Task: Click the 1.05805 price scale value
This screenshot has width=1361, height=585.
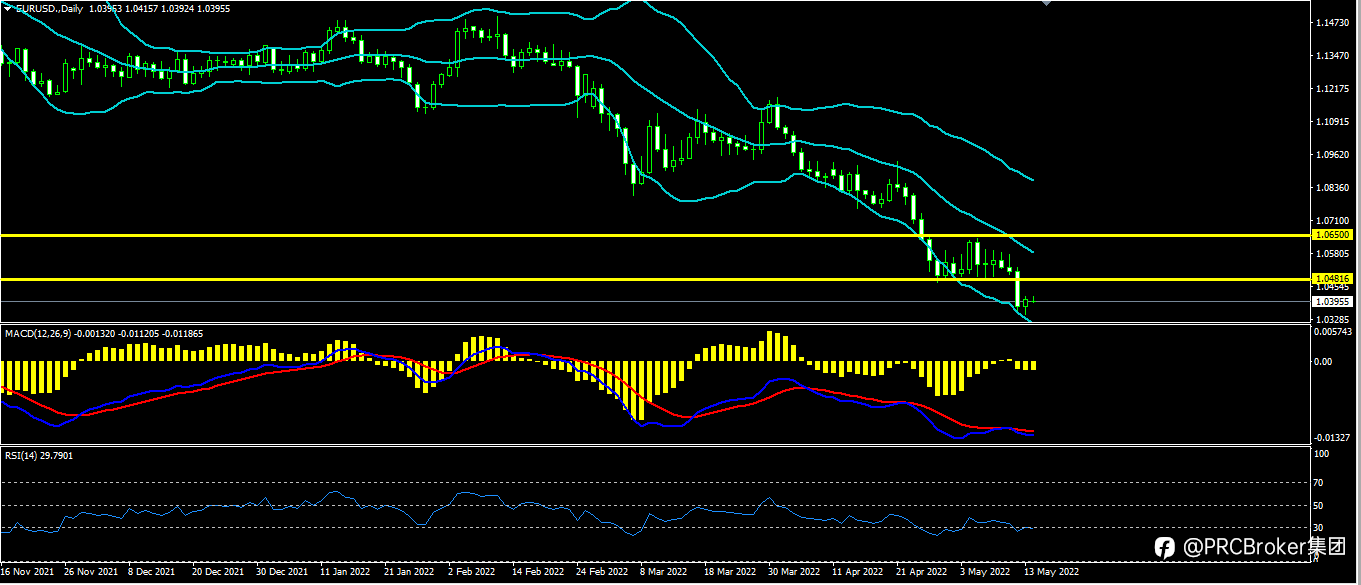Action: tap(1333, 254)
